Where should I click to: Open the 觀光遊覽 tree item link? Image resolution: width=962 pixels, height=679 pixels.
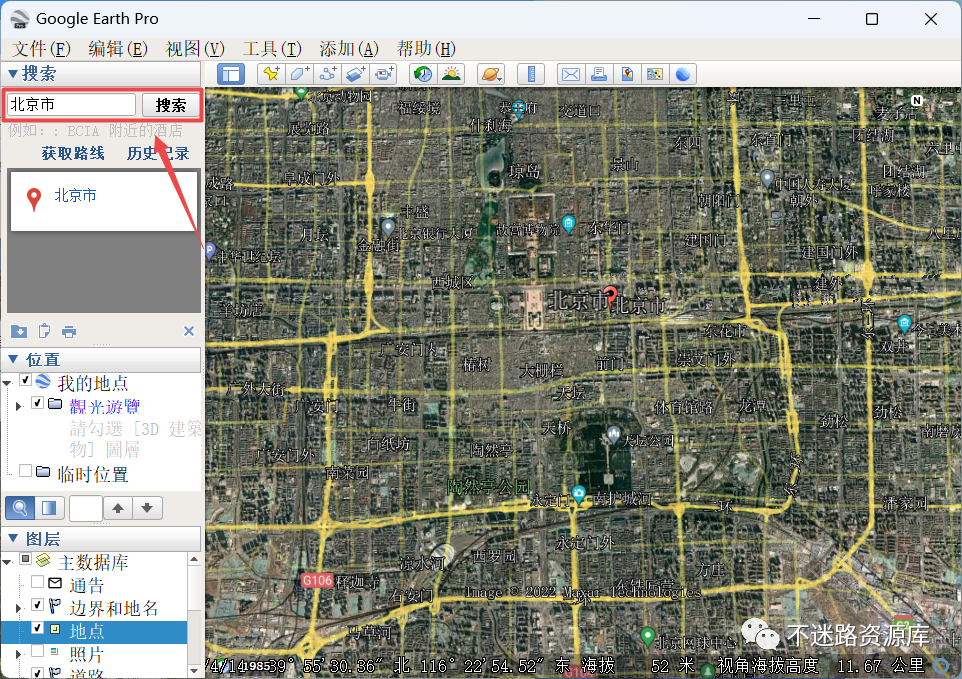point(105,406)
